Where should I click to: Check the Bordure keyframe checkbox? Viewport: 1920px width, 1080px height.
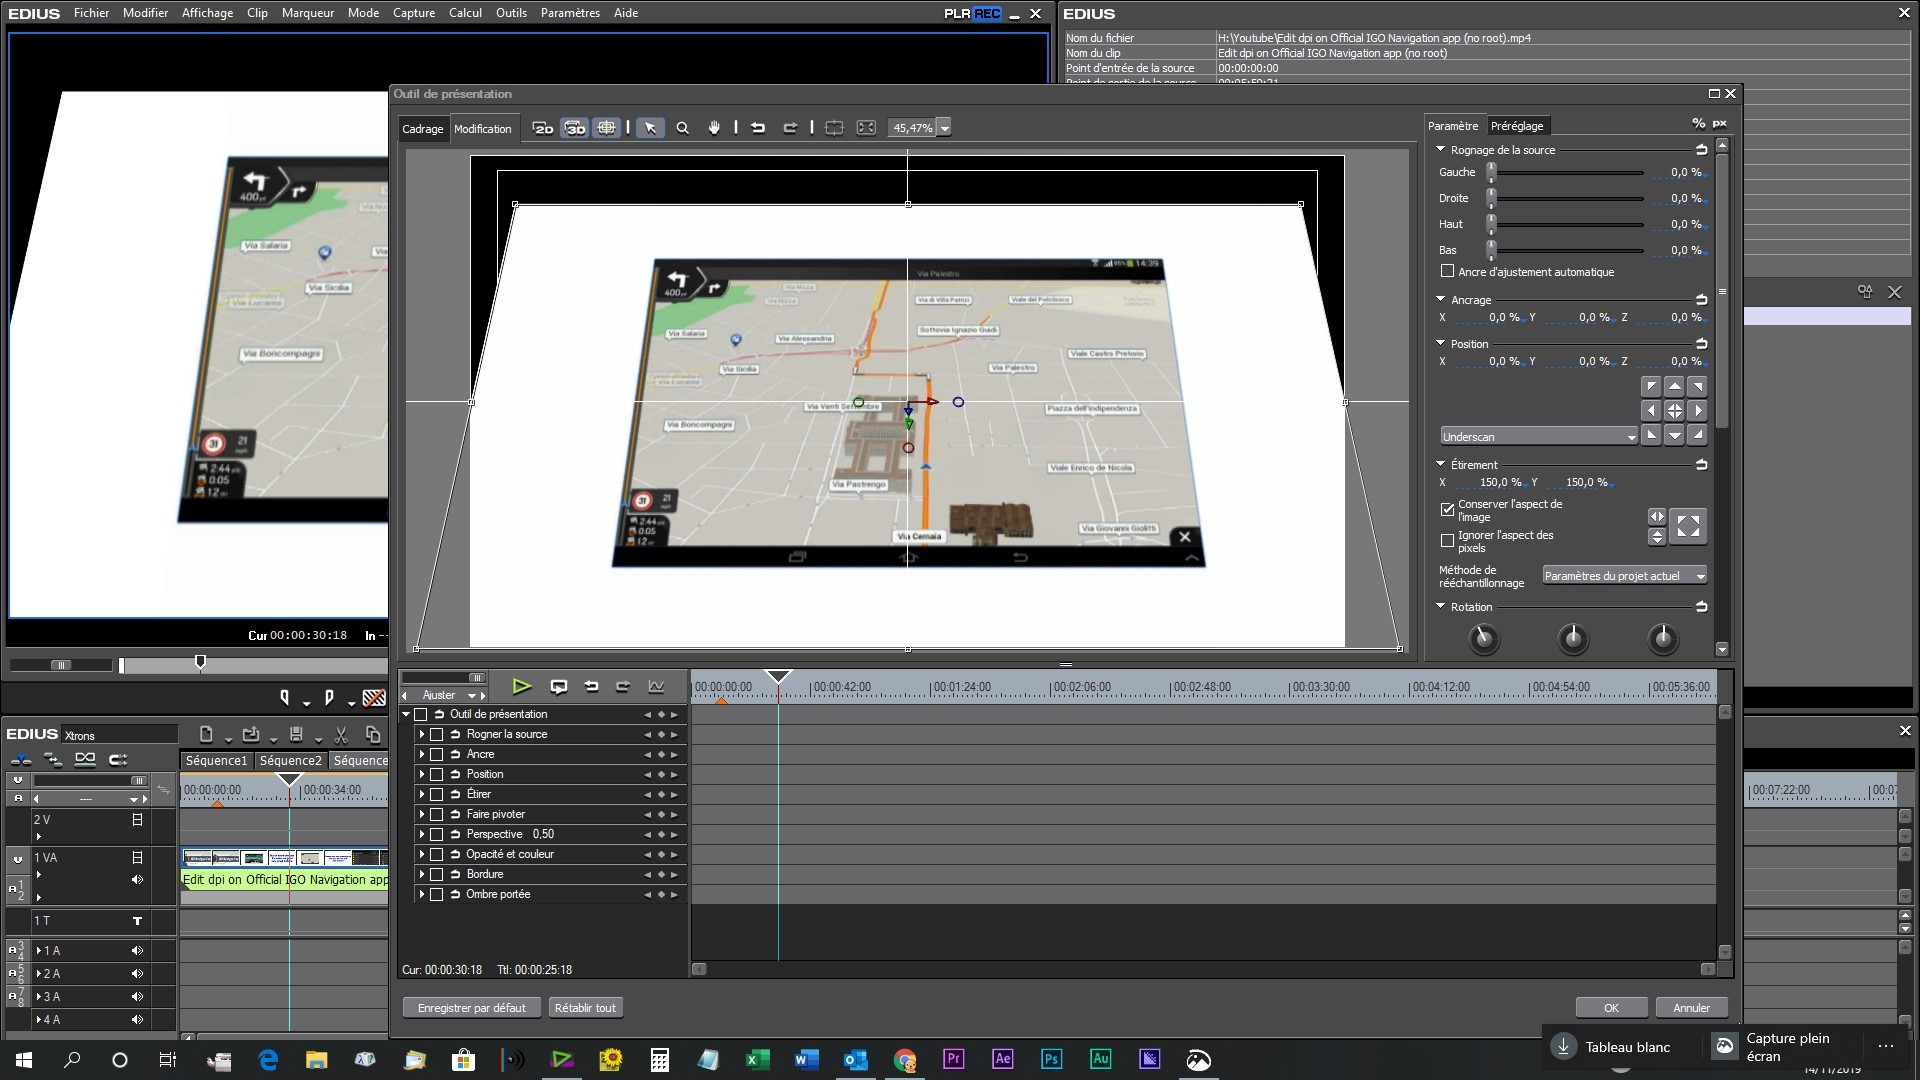436,874
